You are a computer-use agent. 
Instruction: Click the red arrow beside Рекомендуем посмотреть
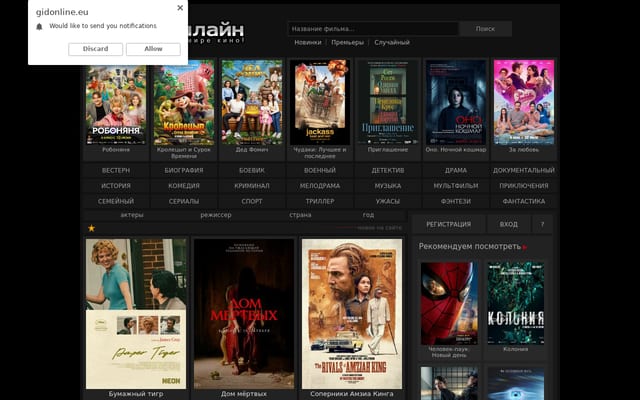525,247
